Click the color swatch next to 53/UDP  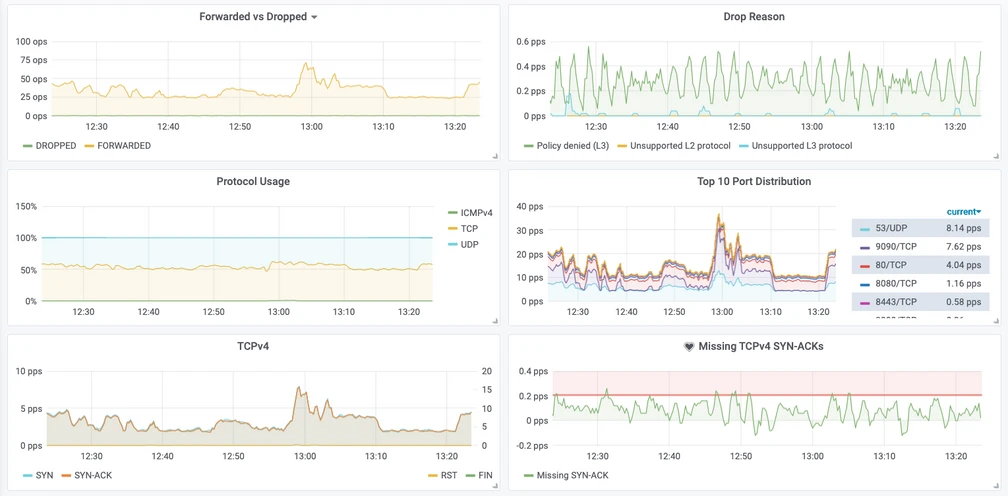click(x=864, y=229)
